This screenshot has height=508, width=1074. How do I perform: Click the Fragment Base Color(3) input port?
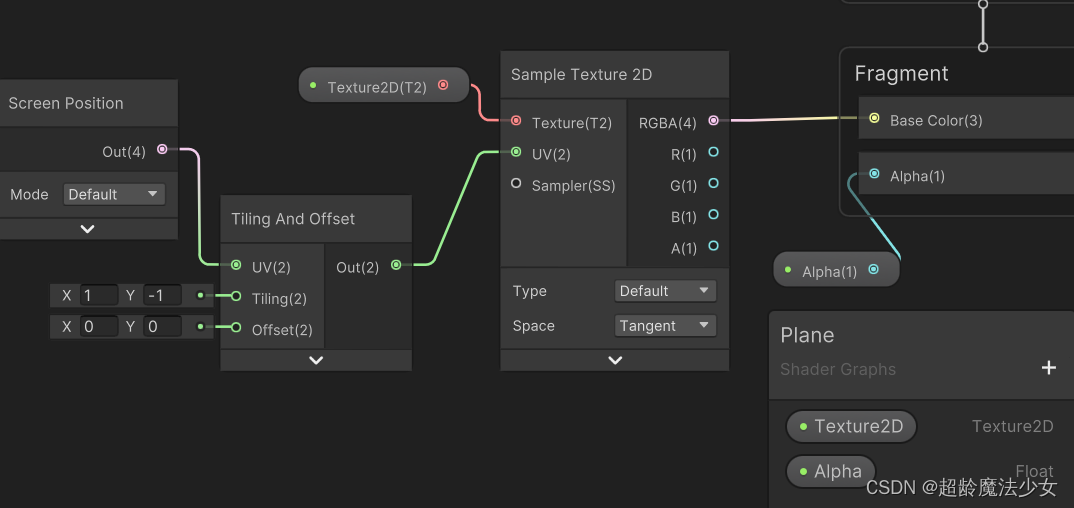(x=874, y=118)
